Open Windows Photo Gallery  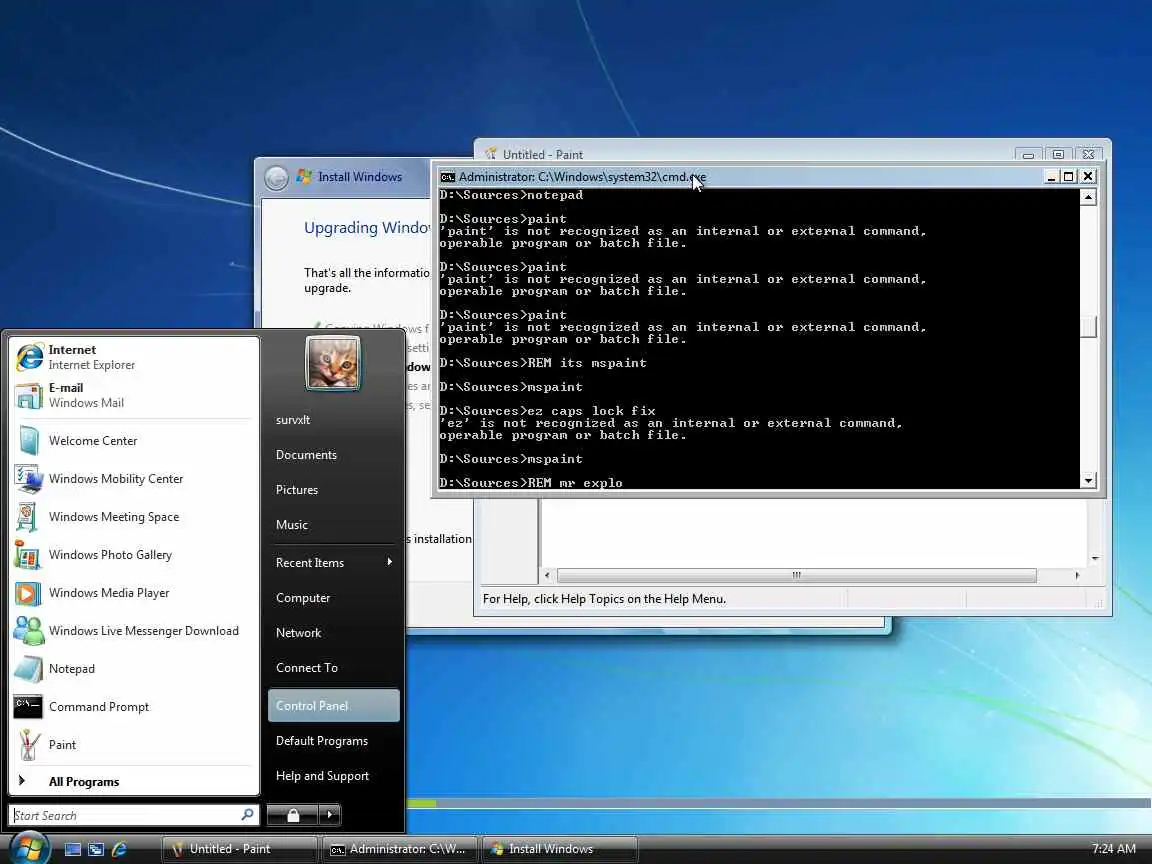[x=134, y=555]
